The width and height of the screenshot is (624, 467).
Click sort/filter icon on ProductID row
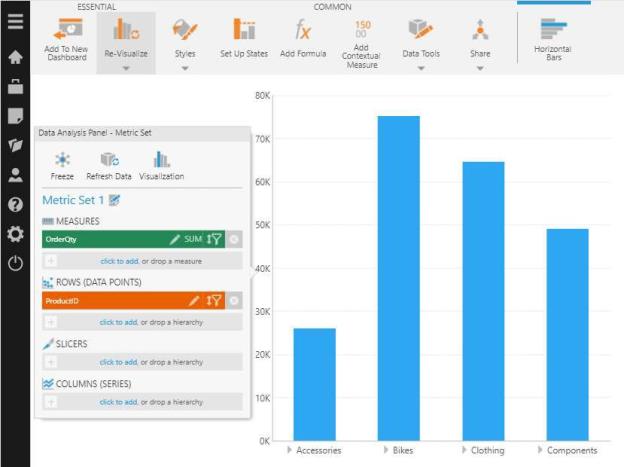pos(213,300)
